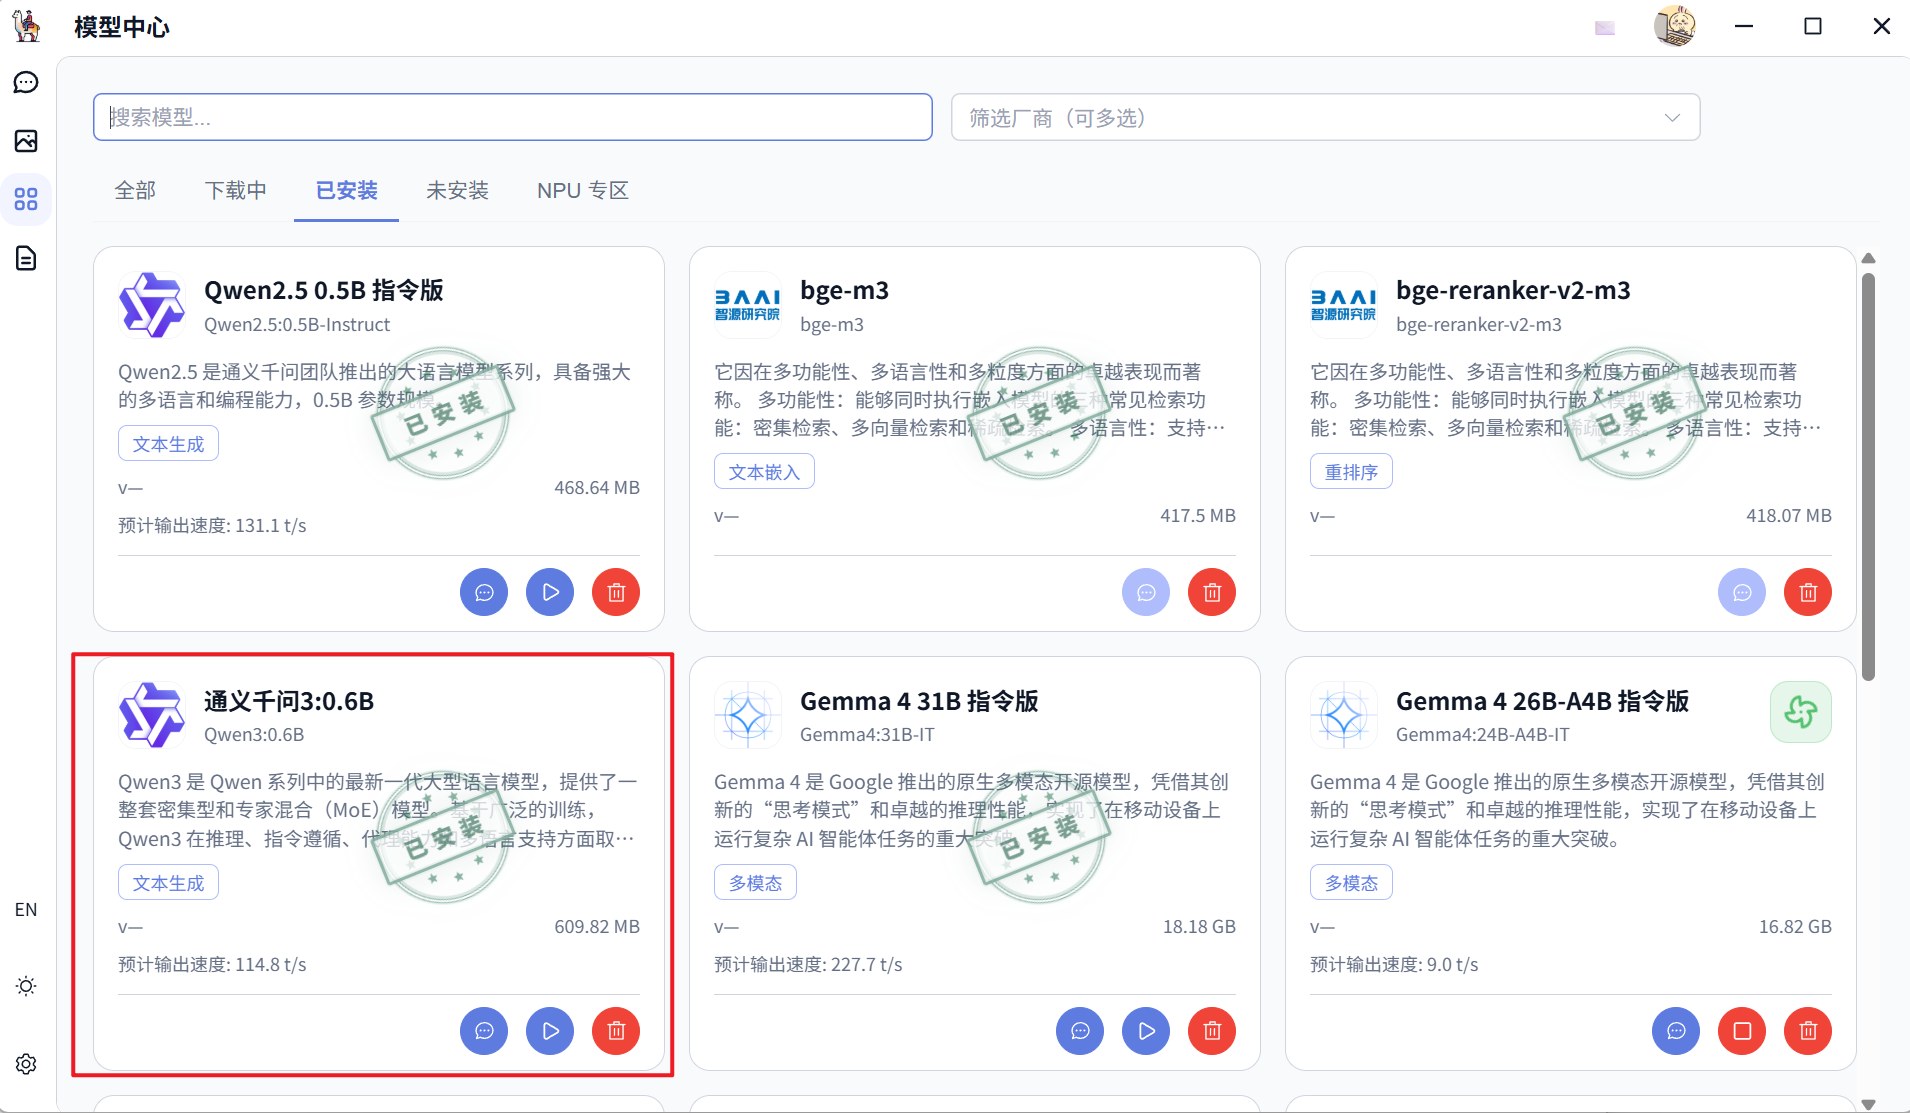The image size is (1910, 1113).
Task: Chat with Gemma 4 31B 指令版
Action: (1080, 1031)
